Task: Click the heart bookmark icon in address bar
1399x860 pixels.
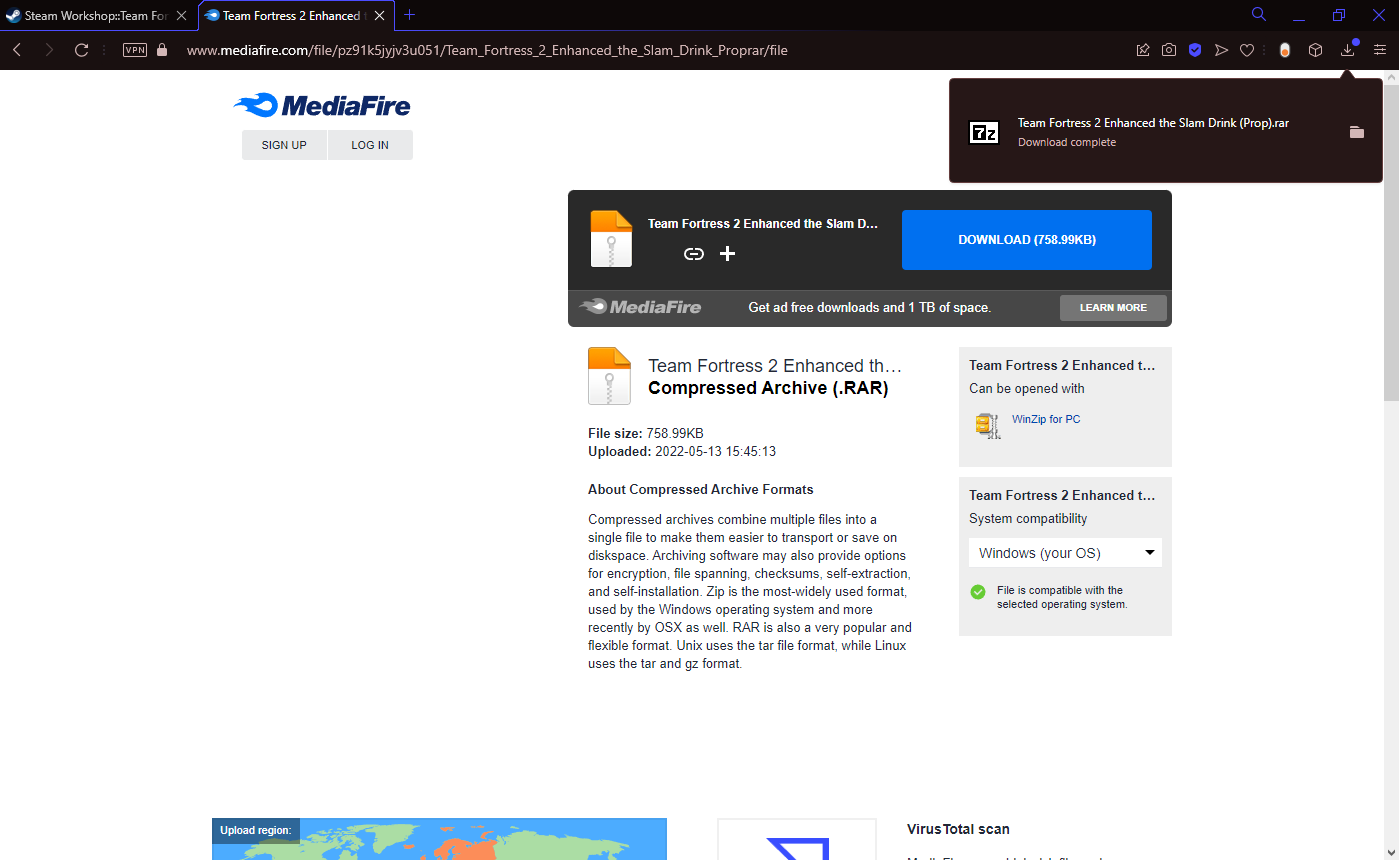Action: pyautogui.click(x=1247, y=50)
